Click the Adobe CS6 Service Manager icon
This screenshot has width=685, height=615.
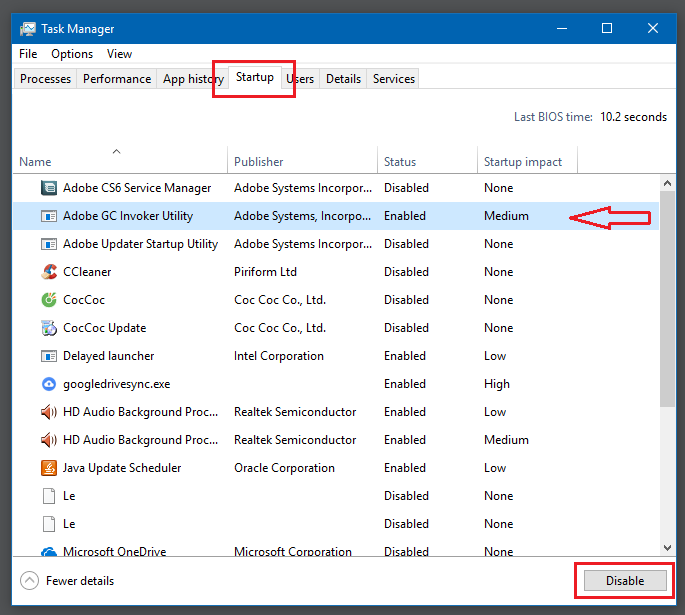pyautogui.click(x=48, y=188)
